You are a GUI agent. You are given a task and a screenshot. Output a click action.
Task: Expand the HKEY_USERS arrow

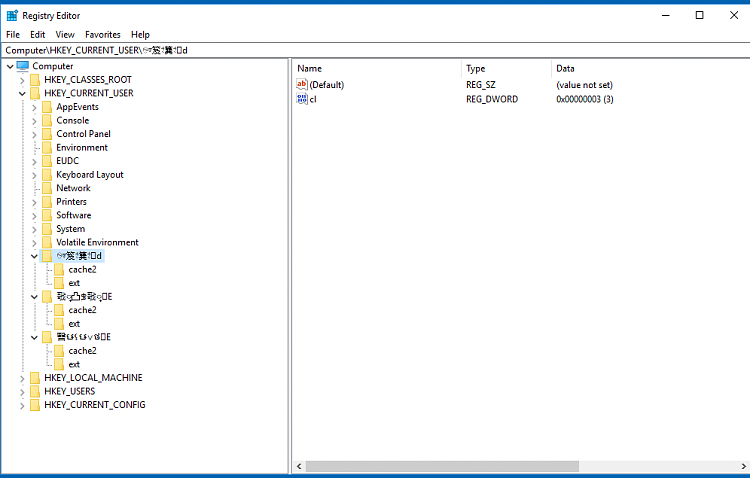(x=22, y=391)
